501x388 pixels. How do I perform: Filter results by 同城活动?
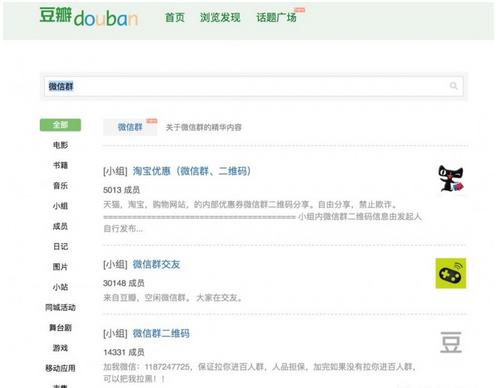click(x=60, y=307)
